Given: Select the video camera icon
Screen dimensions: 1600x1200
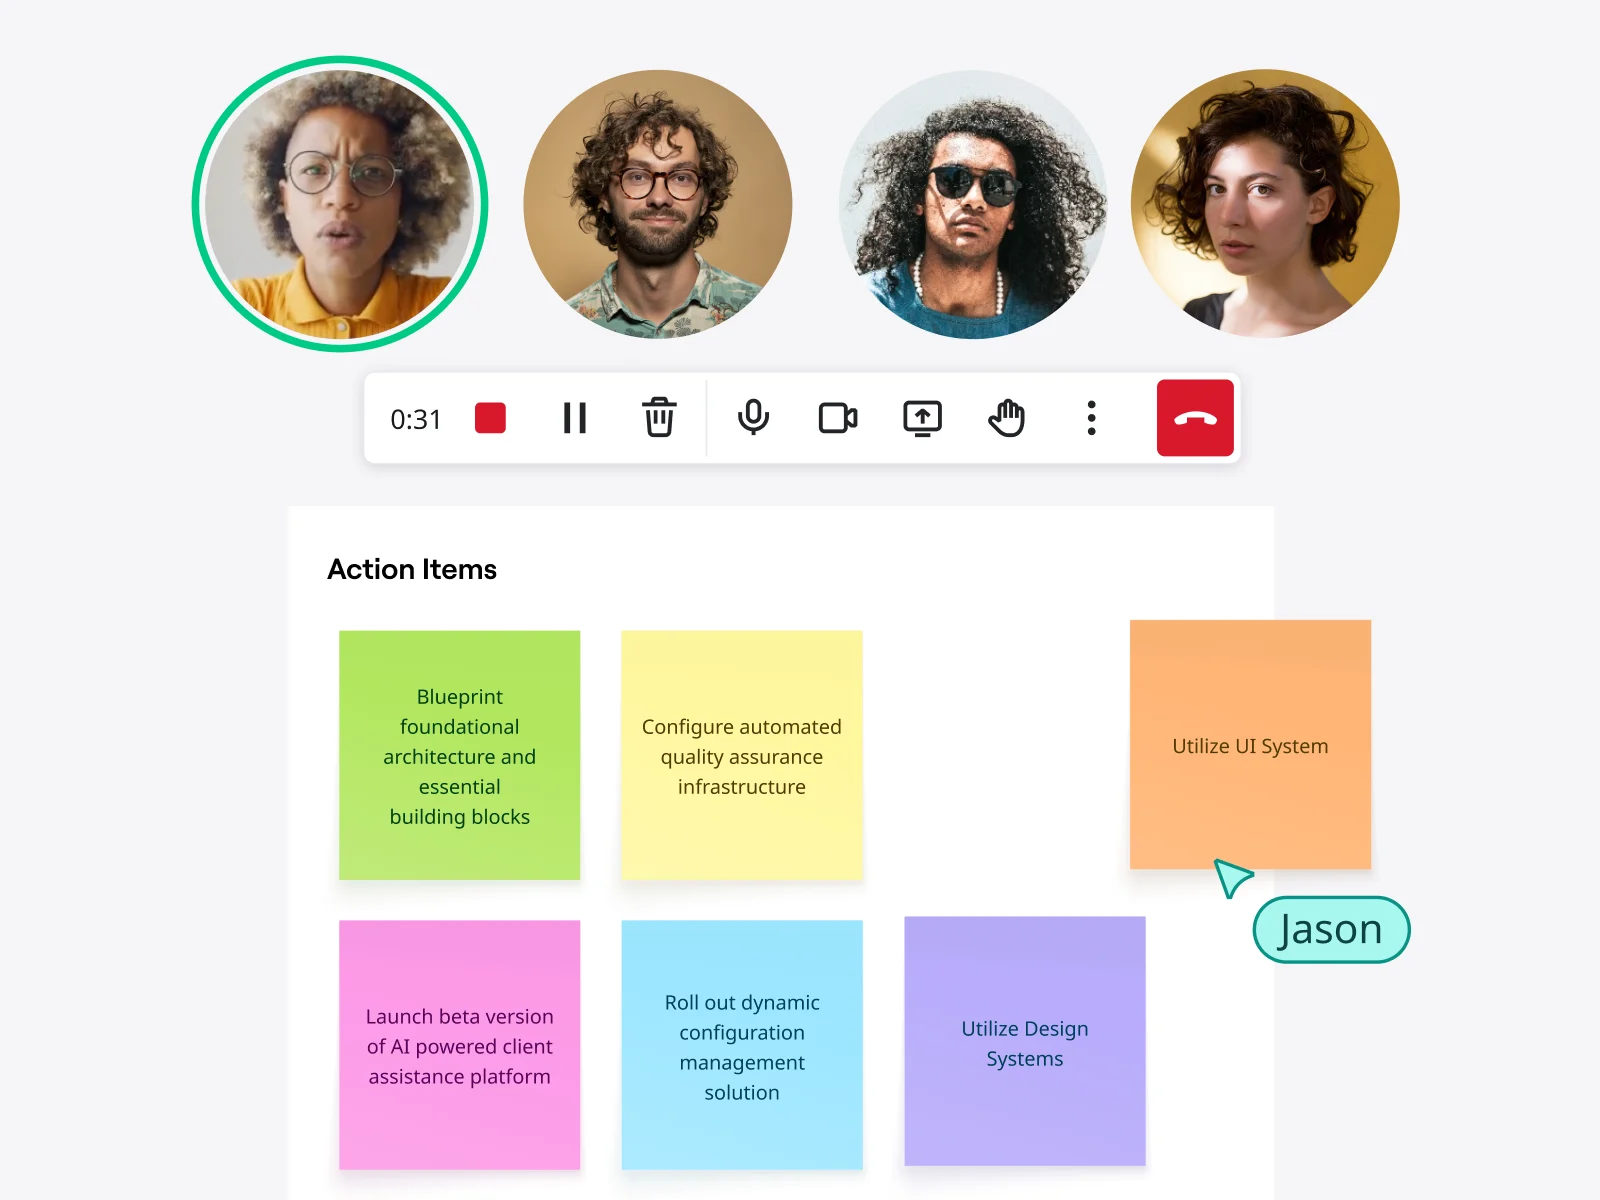Looking at the screenshot, I should coord(837,418).
